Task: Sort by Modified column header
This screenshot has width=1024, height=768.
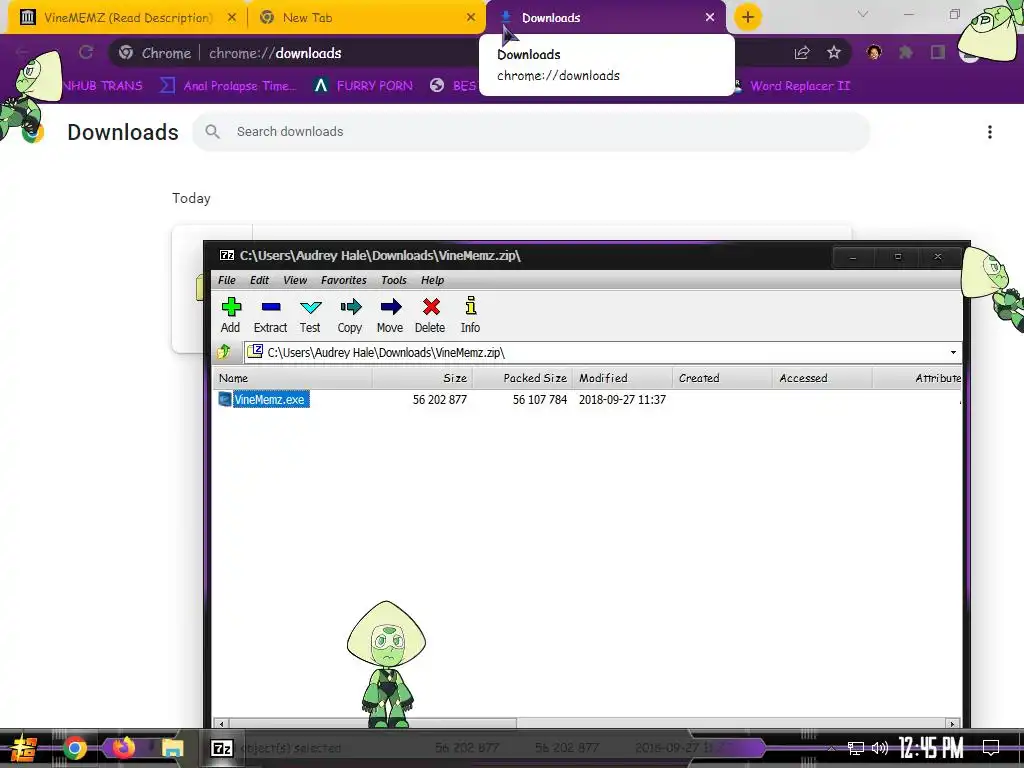Action: [622, 378]
